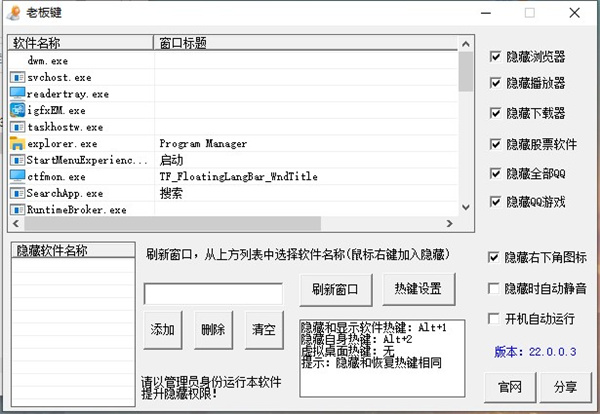The image size is (600, 414).
Task: Select the dwm.exe row
Action: [x=233, y=60]
